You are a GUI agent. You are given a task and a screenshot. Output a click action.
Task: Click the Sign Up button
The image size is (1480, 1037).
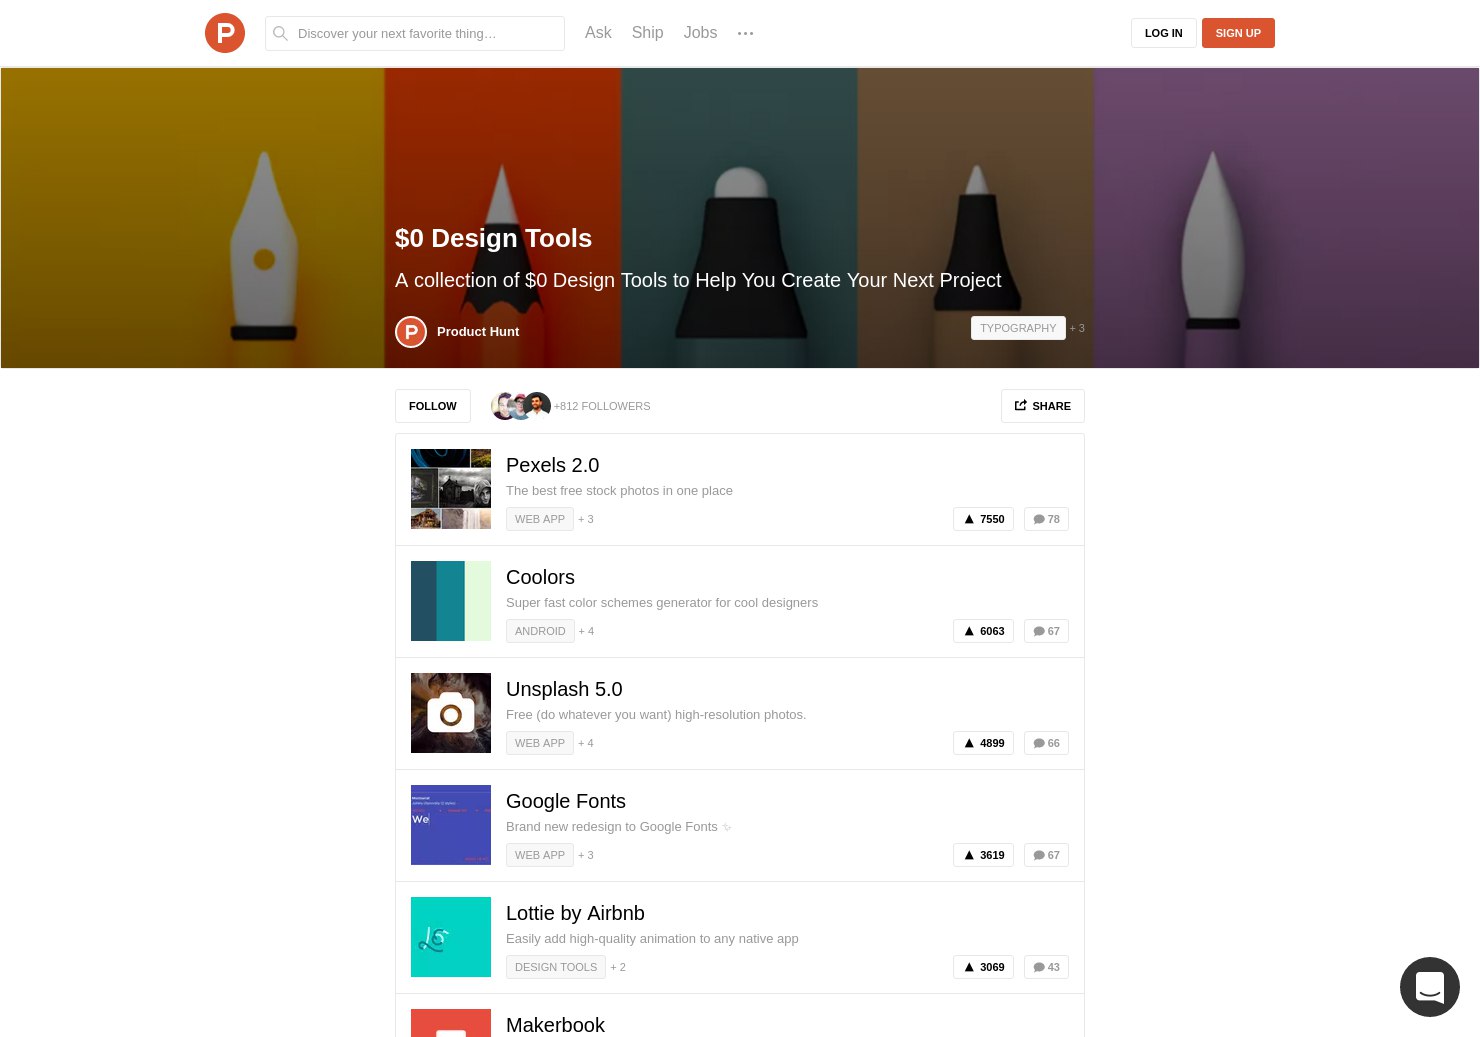(1238, 33)
